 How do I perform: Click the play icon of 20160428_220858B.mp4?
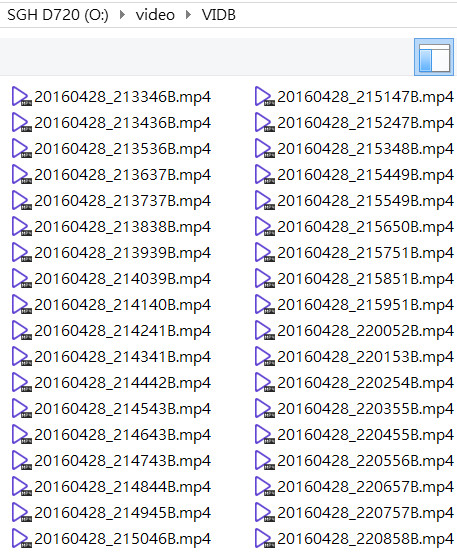click(264, 538)
